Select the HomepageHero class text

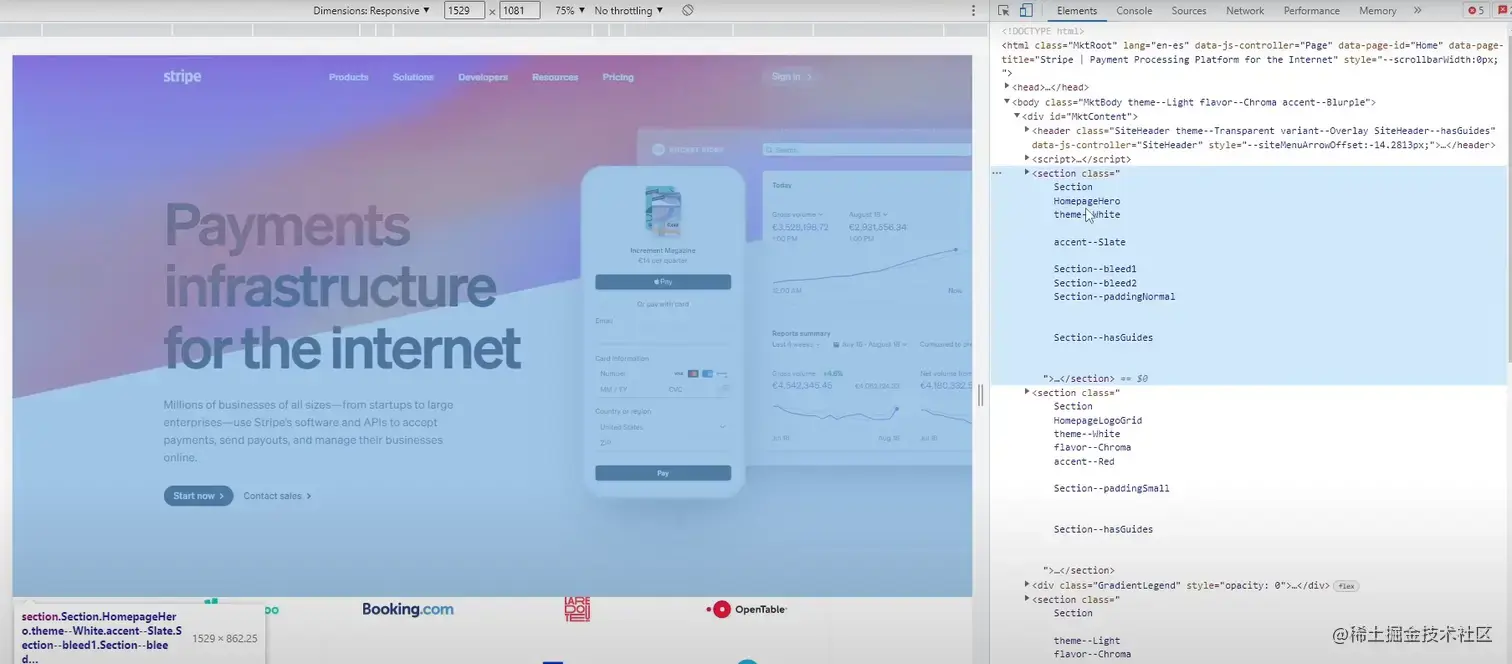[1087, 201]
